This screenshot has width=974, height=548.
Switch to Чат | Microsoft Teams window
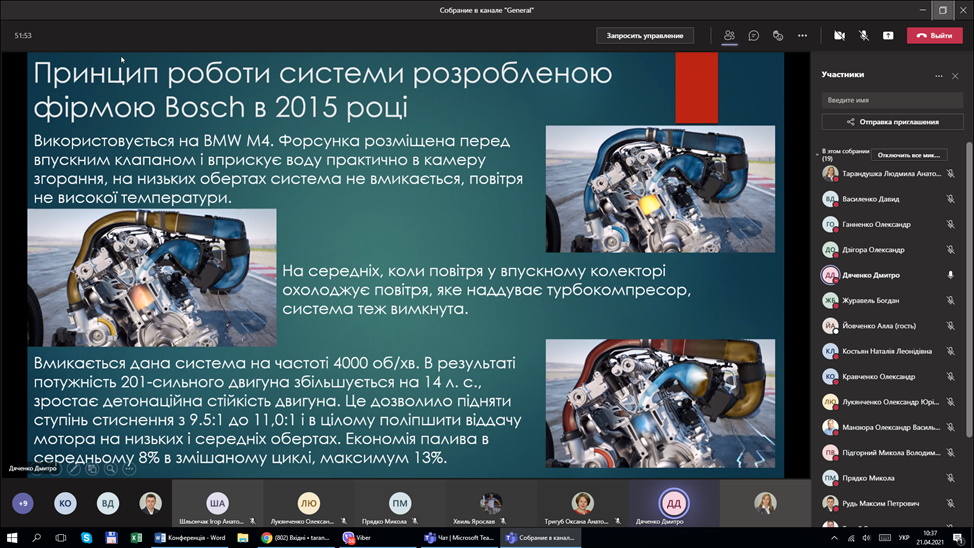[460, 537]
